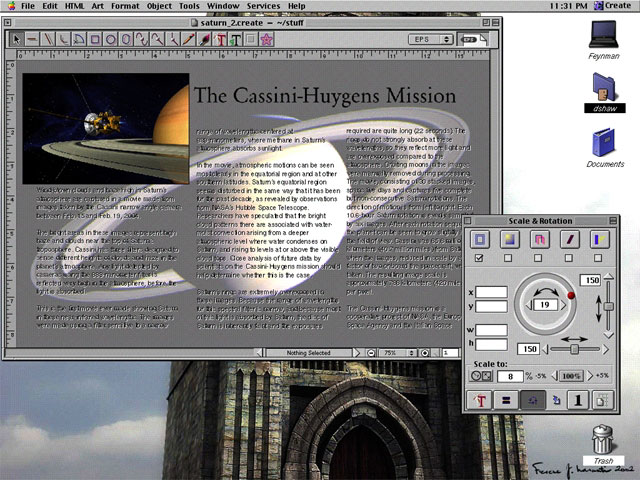Select the squiggle curve tool
Image resolution: width=640 pixels, height=480 pixels.
[x=142, y=40]
